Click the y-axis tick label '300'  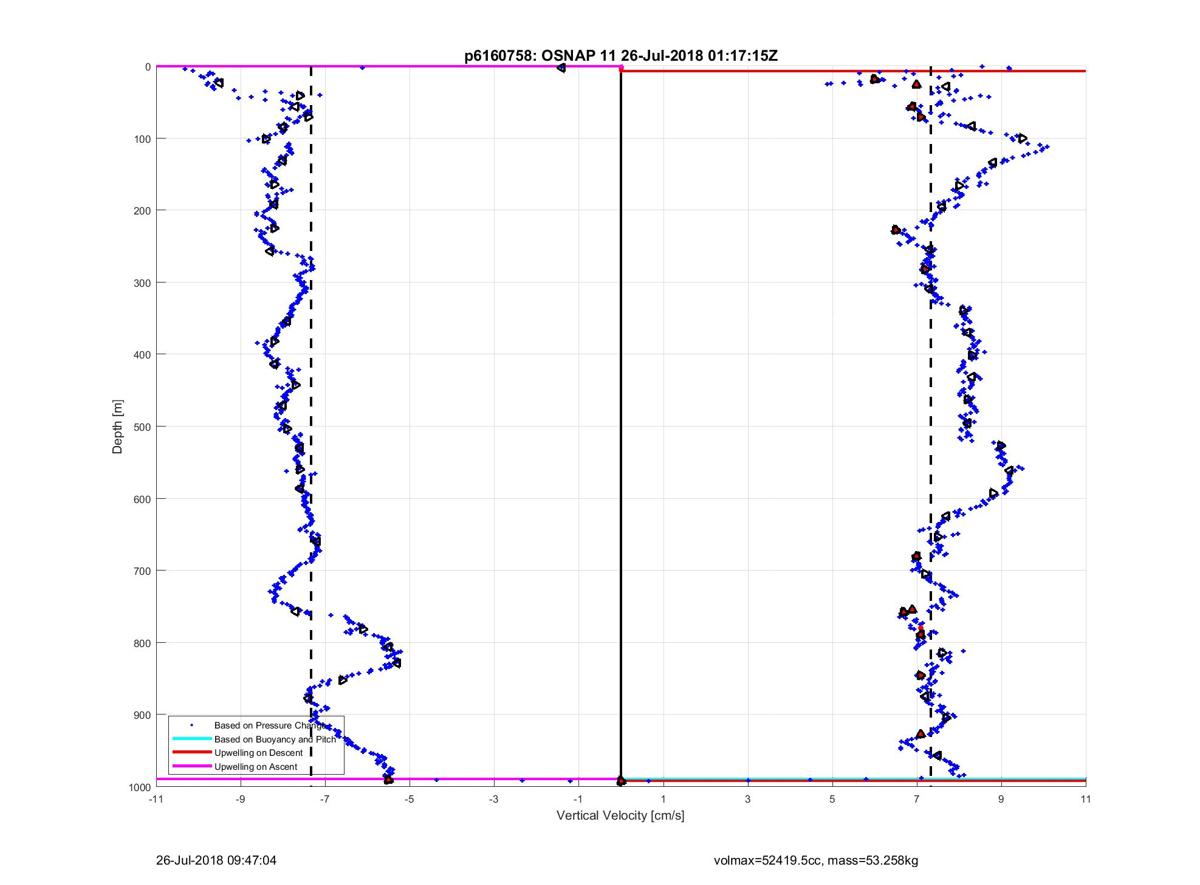click(141, 283)
